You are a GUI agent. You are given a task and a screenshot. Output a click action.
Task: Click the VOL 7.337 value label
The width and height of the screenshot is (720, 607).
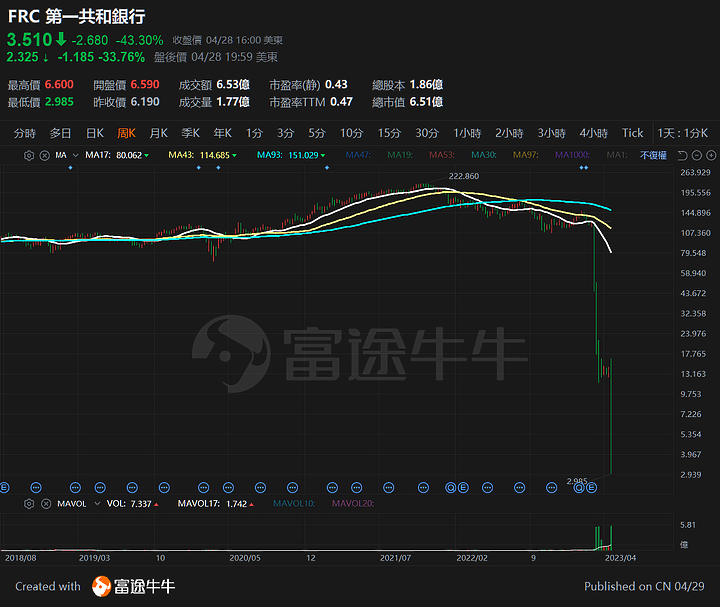pyautogui.click(x=133, y=504)
